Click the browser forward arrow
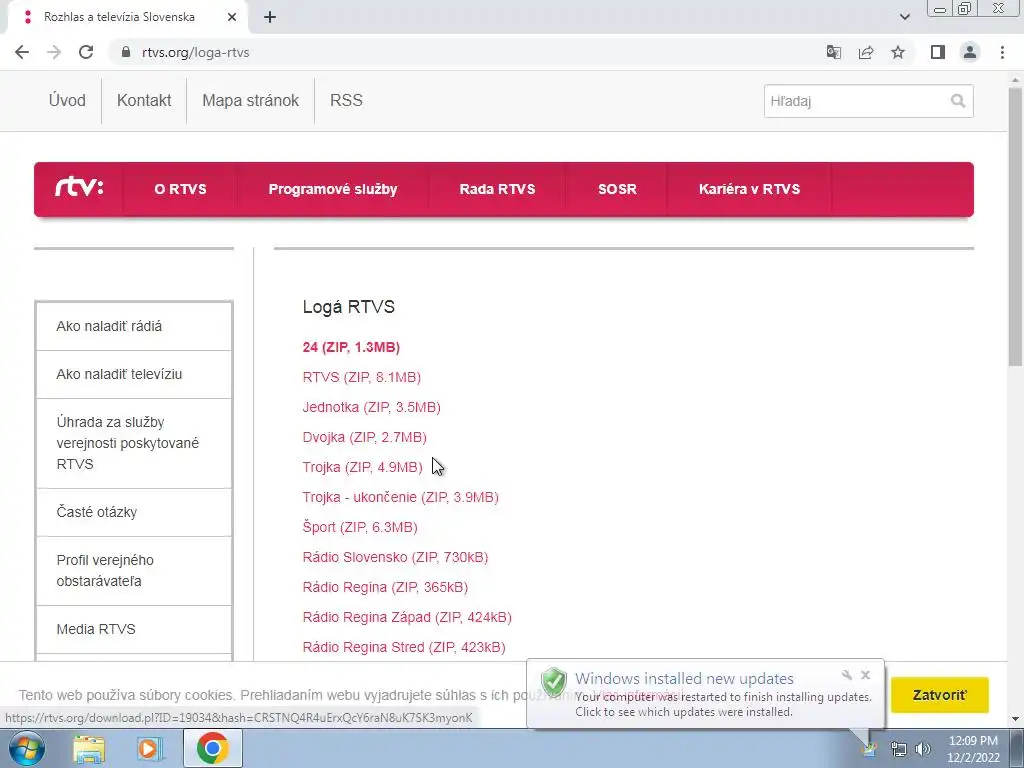The width and height of the screenshot is (1024, 768). pyautogui.click(x=54, y=52)
